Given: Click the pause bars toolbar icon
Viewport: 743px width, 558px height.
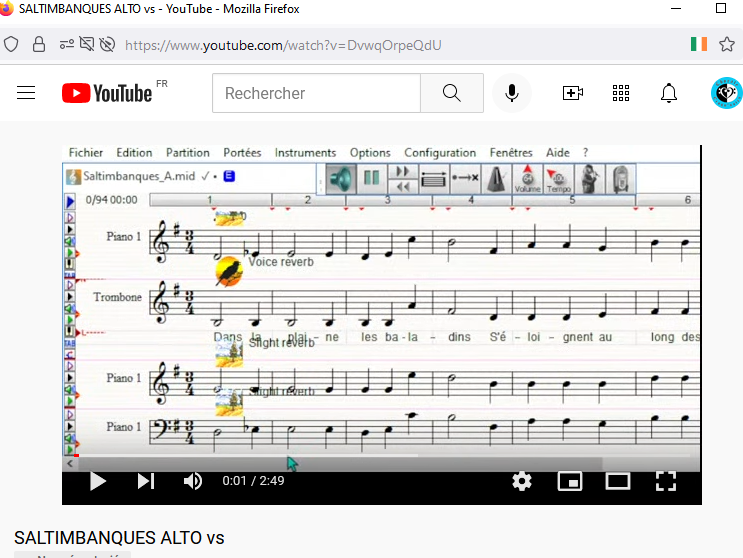Looking at the screenshot, I should (x=372, y=179).
